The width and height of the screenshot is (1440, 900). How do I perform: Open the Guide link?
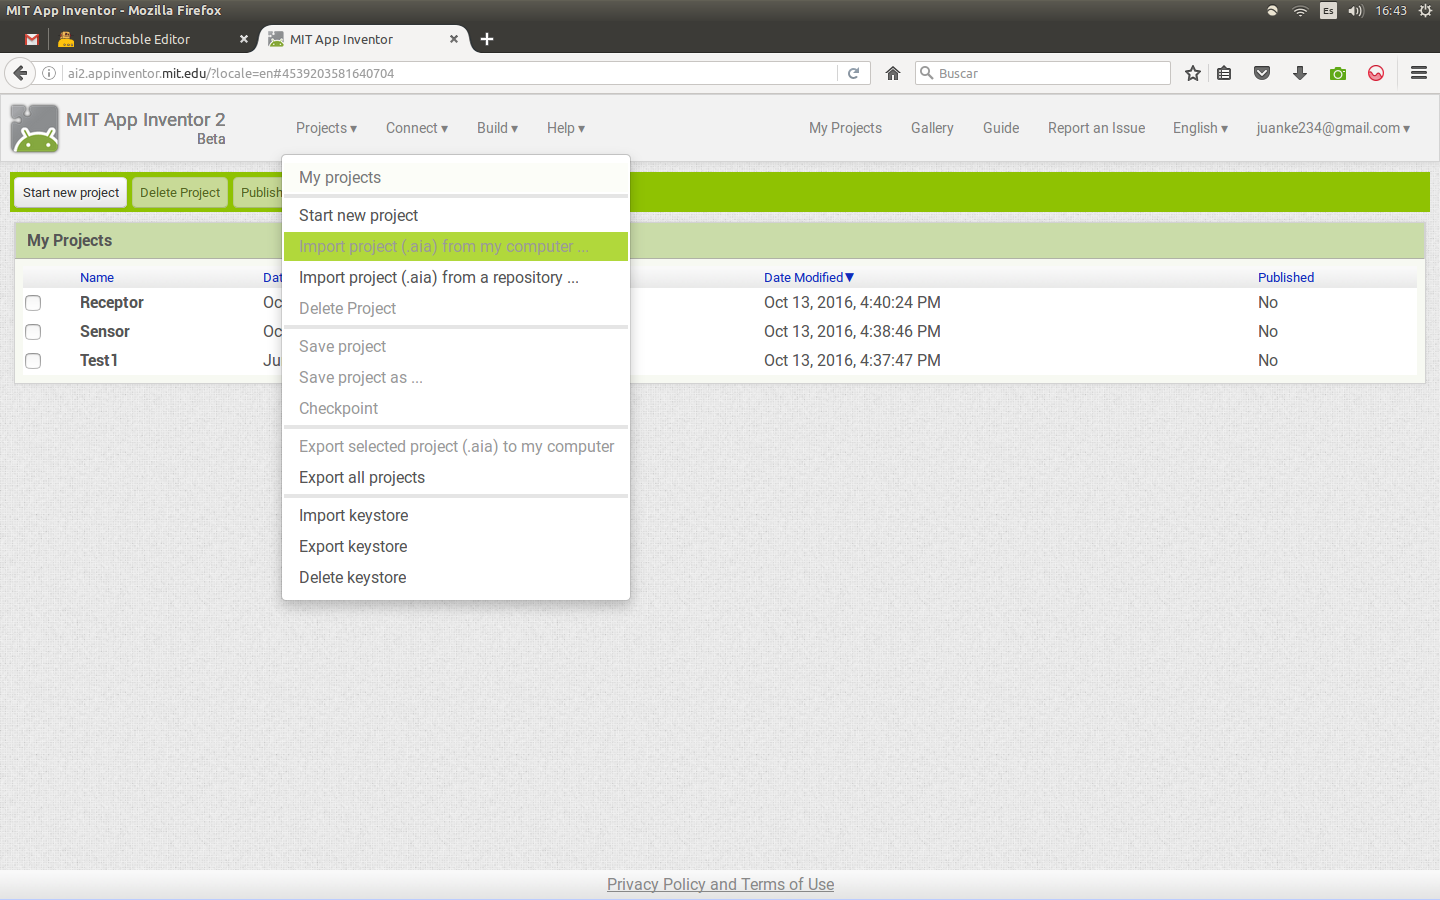(x=1001, y=128)
